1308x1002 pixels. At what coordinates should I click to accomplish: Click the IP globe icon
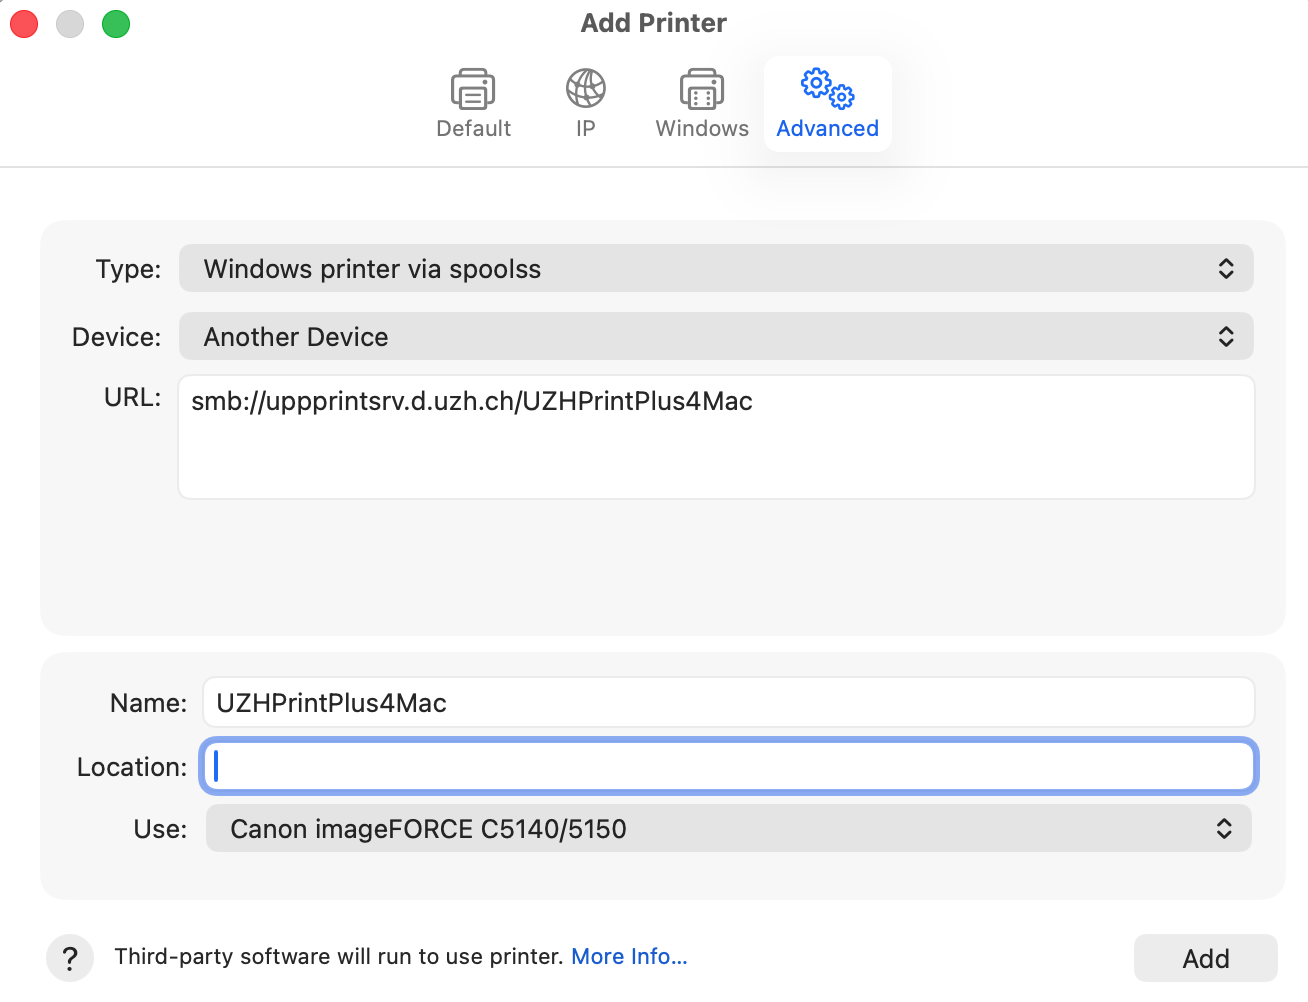point(585,88)
